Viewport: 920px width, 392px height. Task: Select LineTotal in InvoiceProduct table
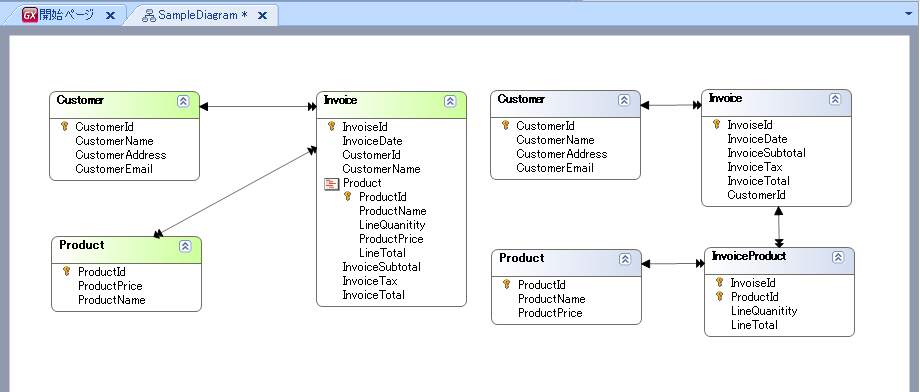pos(754,325)
